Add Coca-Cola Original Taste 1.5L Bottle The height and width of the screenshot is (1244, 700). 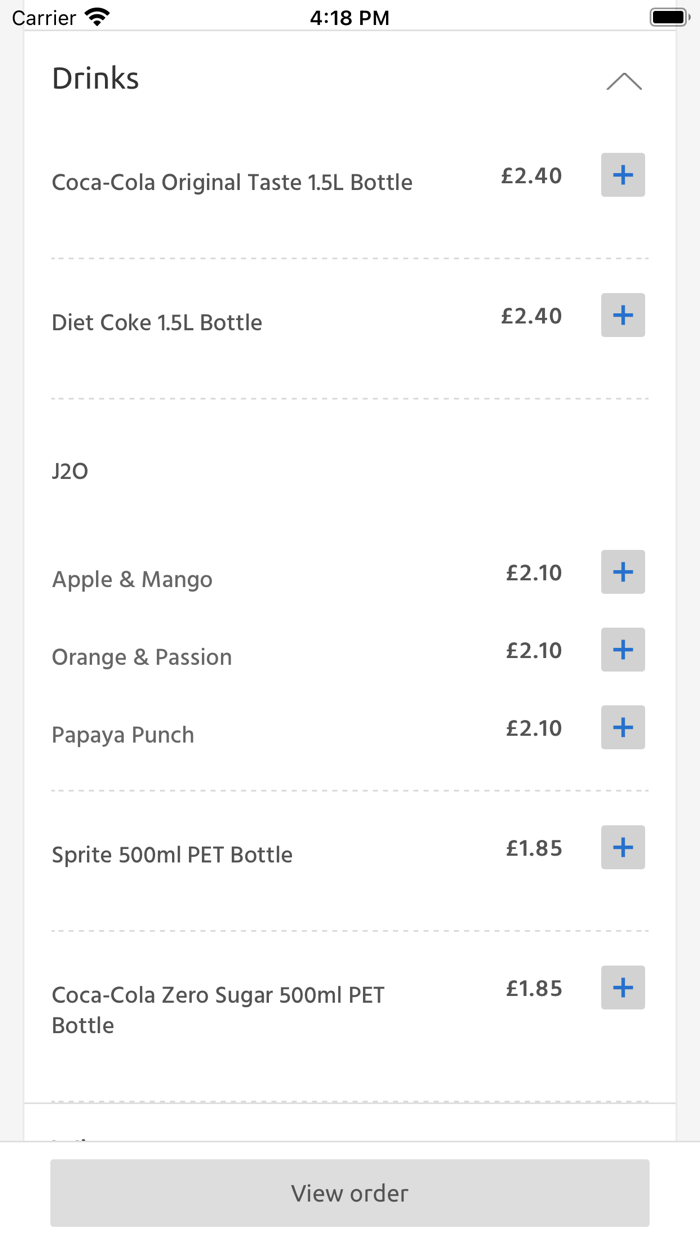click(622, 175)
